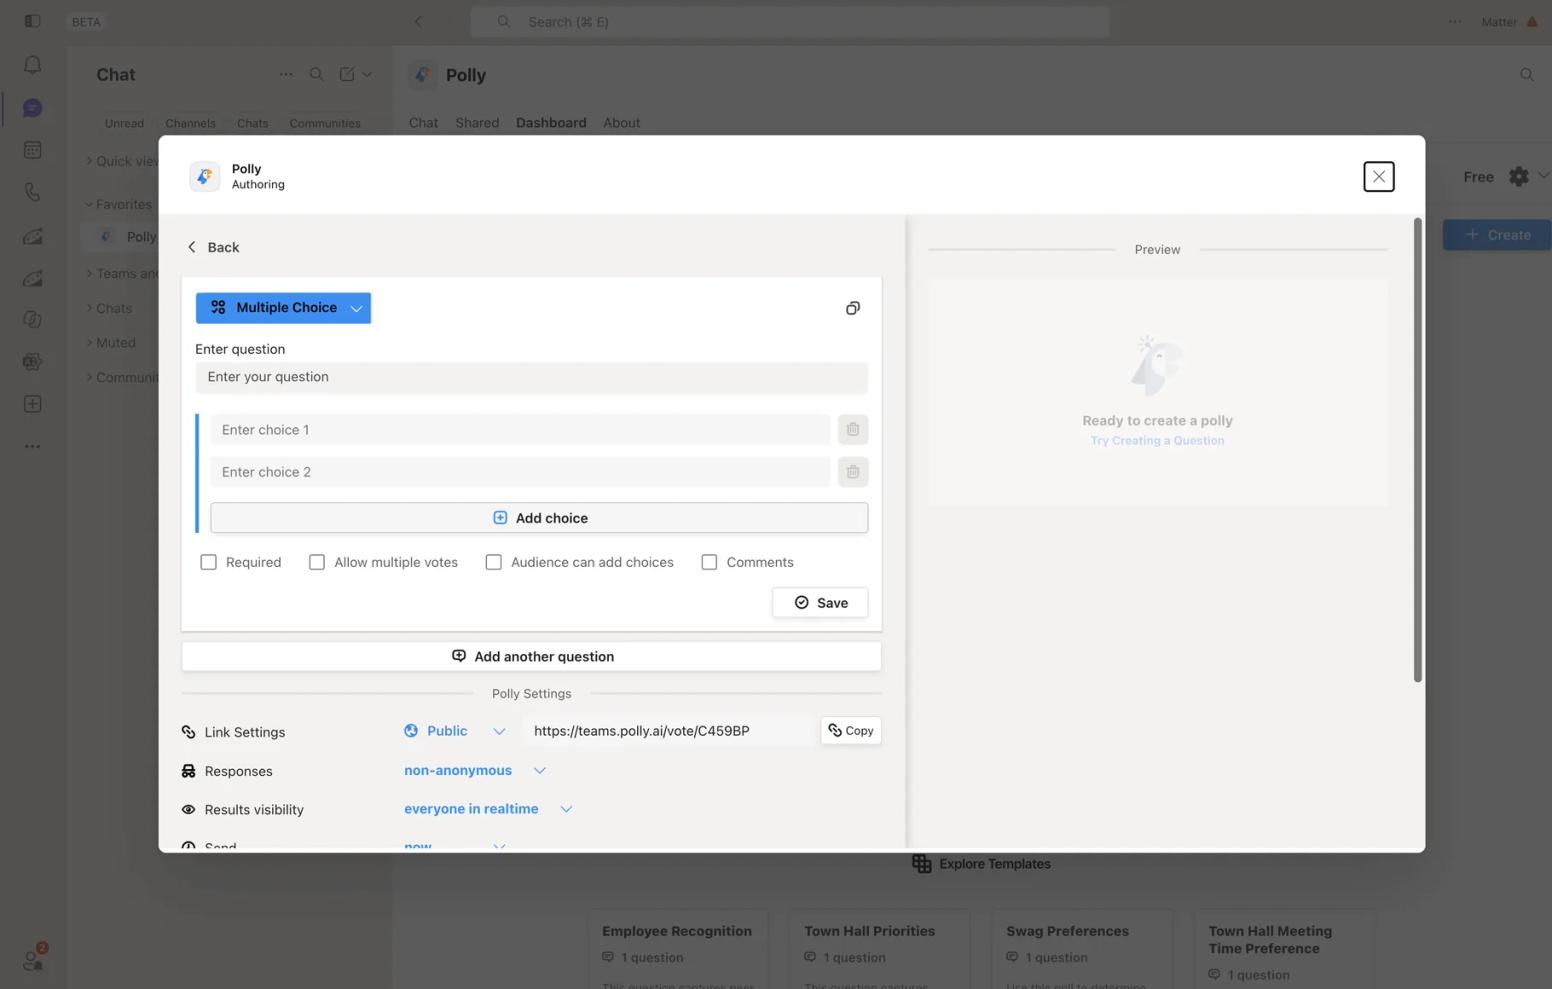Image resolution: width=1552 pixels, height=989 pixels.
Task: Click the Save button
Action: 820,602
